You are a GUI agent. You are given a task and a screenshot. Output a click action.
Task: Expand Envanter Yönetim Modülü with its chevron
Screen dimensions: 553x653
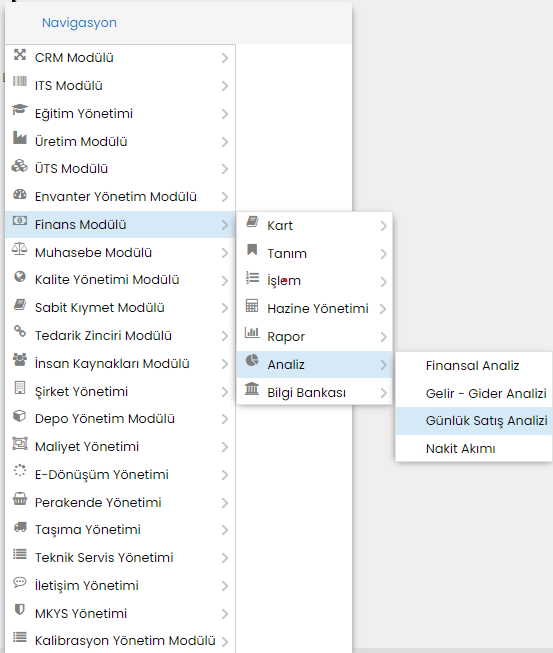pyautogui.click(x=225, y=197)
